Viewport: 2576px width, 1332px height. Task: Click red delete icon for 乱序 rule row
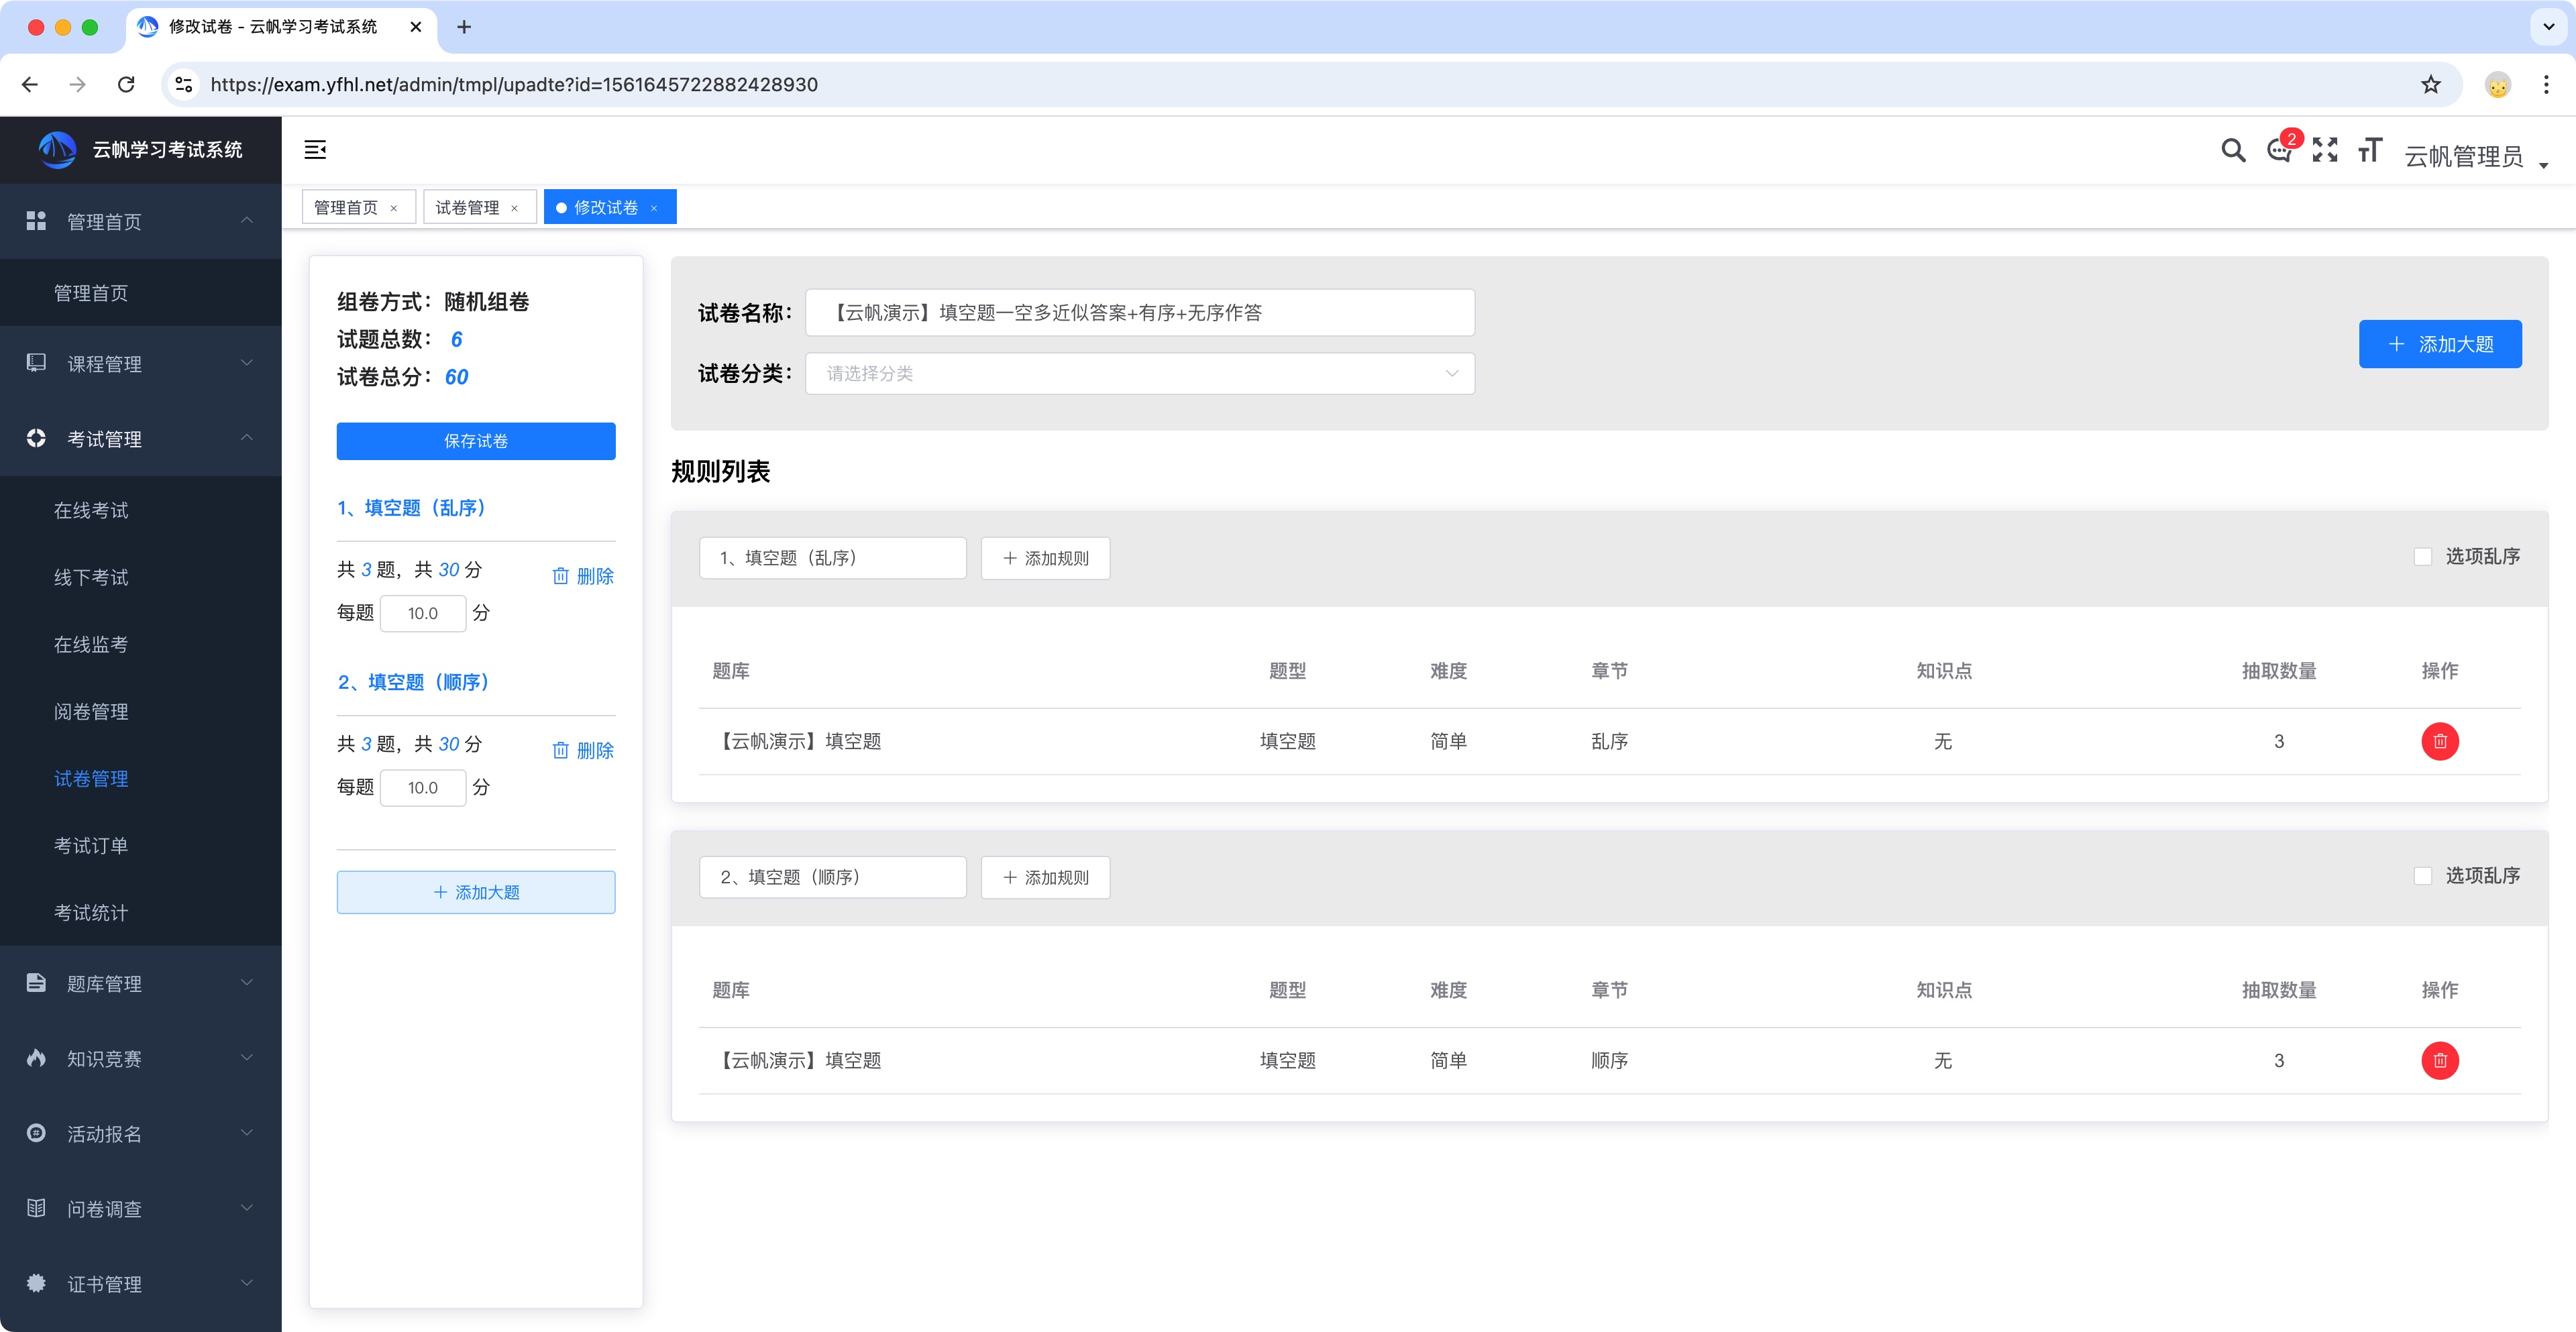coord(2439,741)
